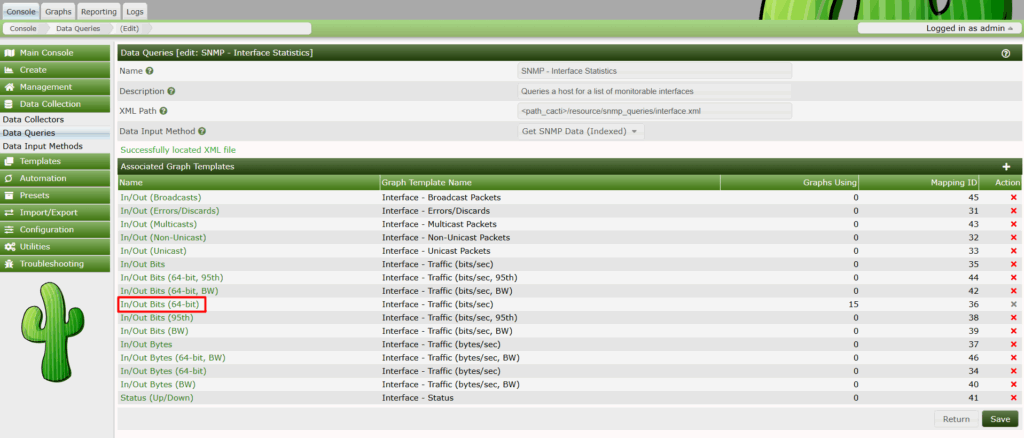
Task: Open the In/Out (Multicasts) template link
Action: [x=161, y=224]
